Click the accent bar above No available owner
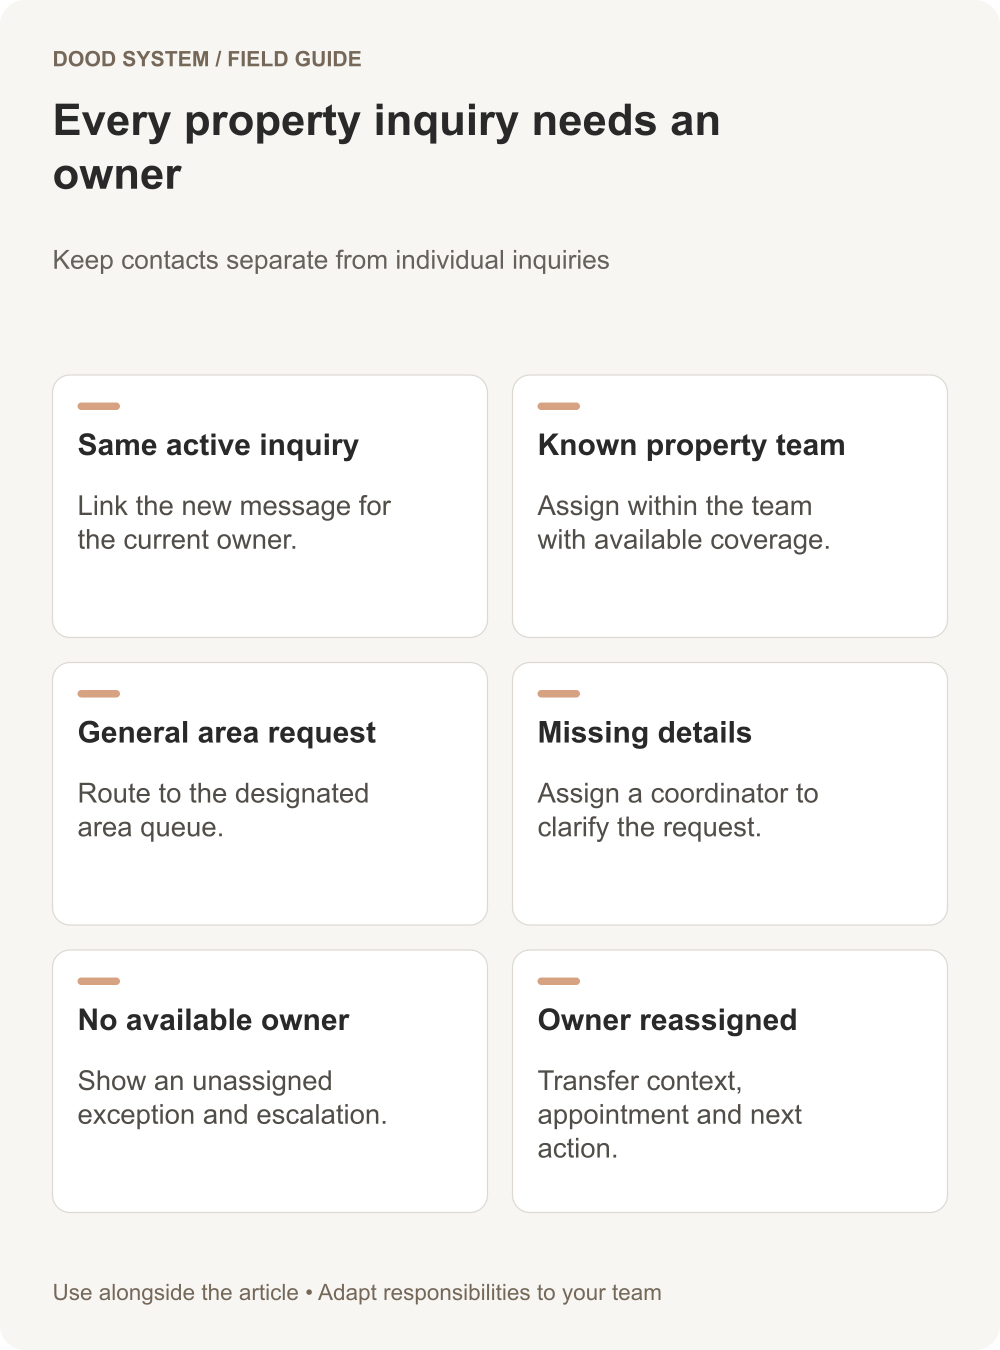The image size is (1000, 1350). [99, 981]
